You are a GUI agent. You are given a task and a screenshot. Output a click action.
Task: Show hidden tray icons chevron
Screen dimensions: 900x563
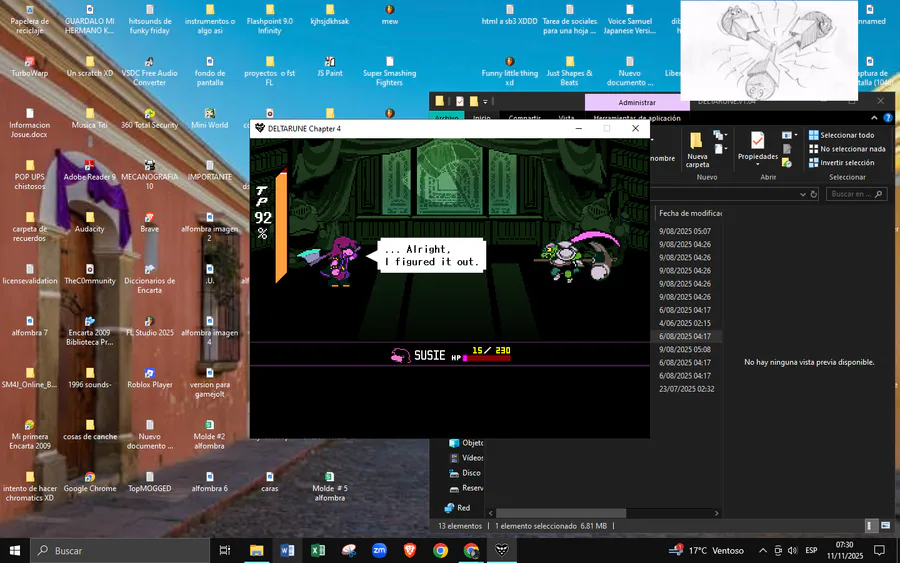(x=763, y=550)
